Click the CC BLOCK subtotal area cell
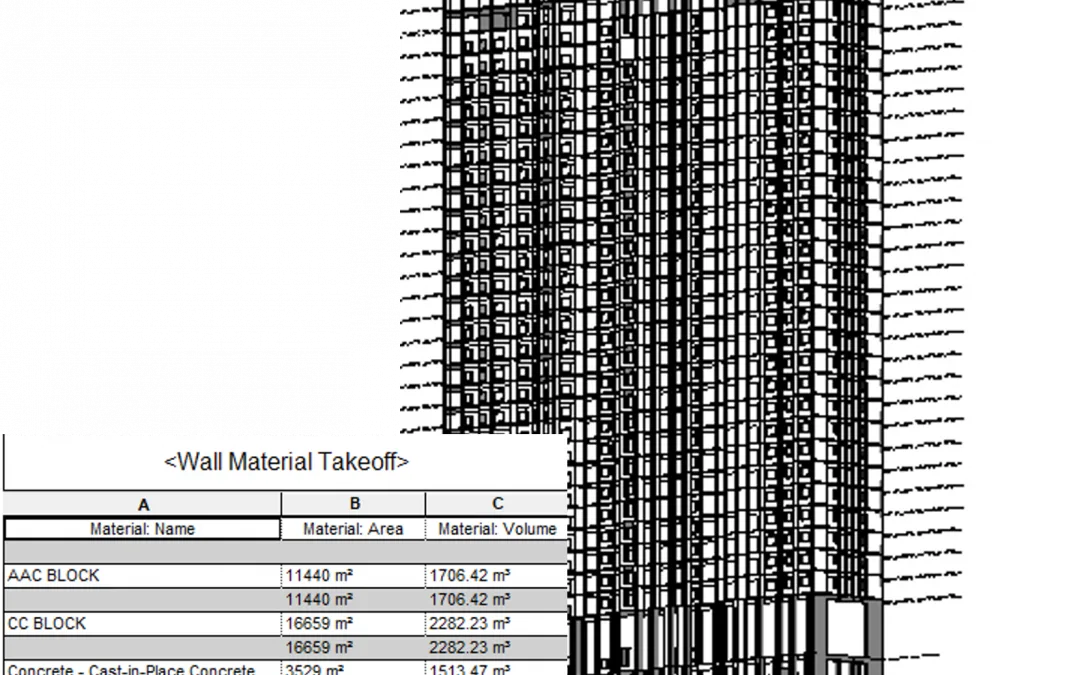The height and width of the screenshot is (675, 1080). coord(353,648)
